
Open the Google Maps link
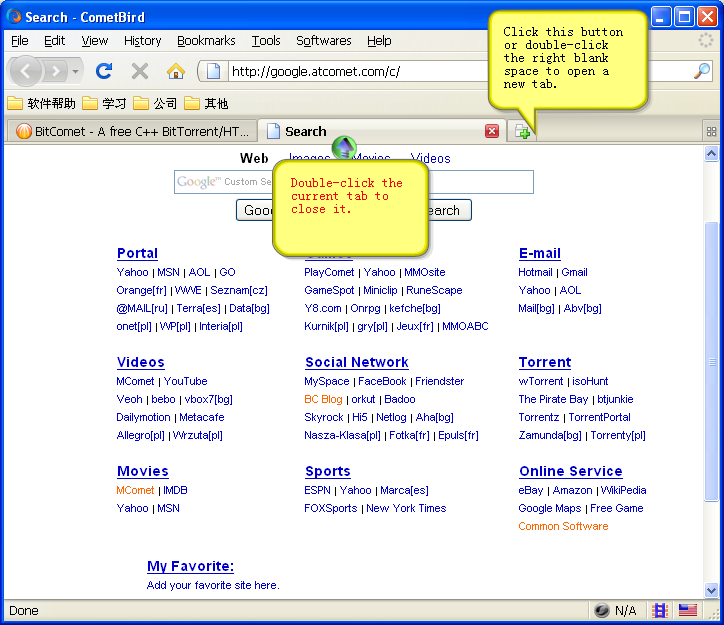tap(549, 508)
